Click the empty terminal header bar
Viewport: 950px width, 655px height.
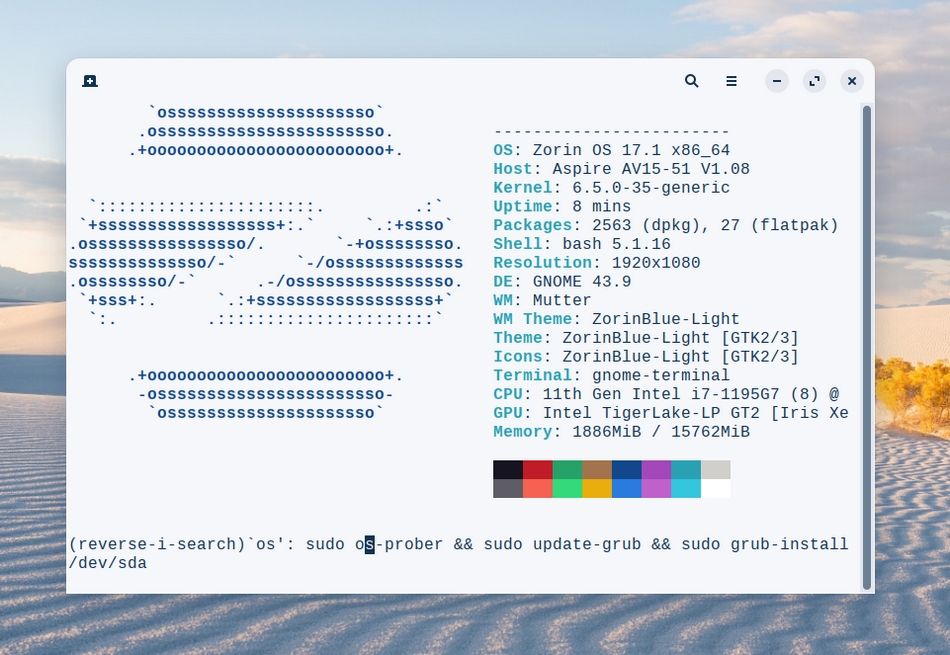[x=400, y=81]
